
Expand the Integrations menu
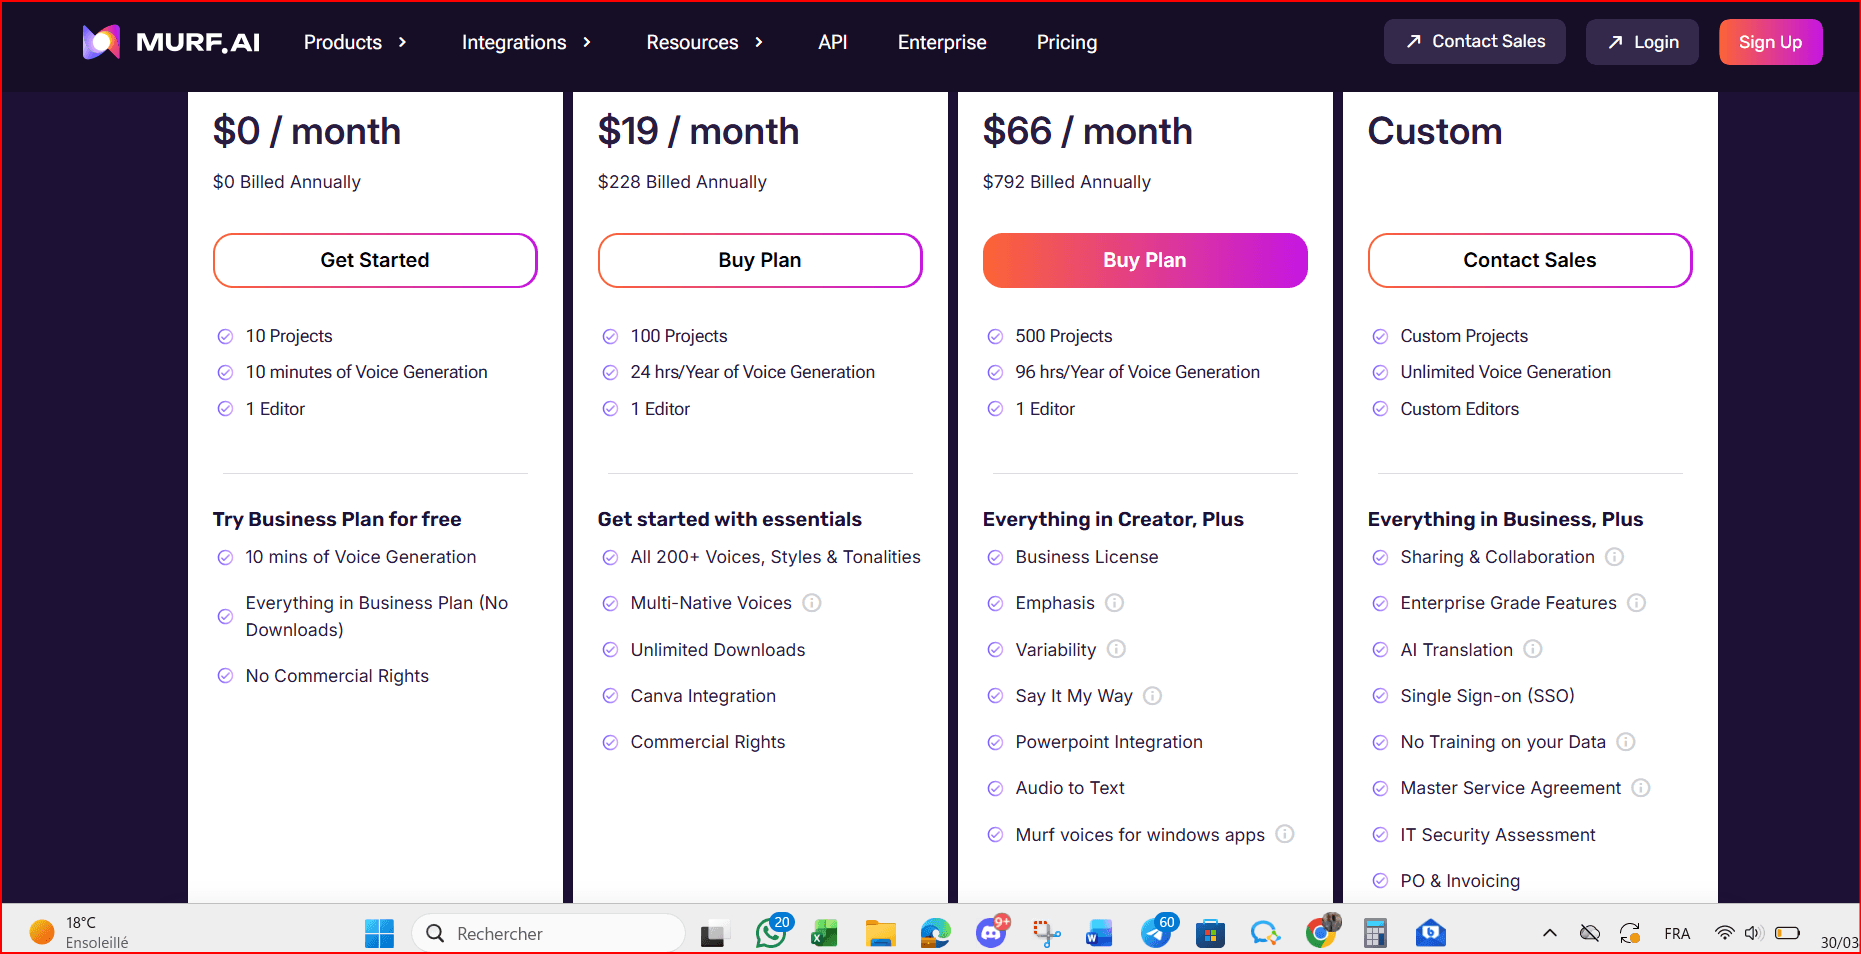click(526, 42)
